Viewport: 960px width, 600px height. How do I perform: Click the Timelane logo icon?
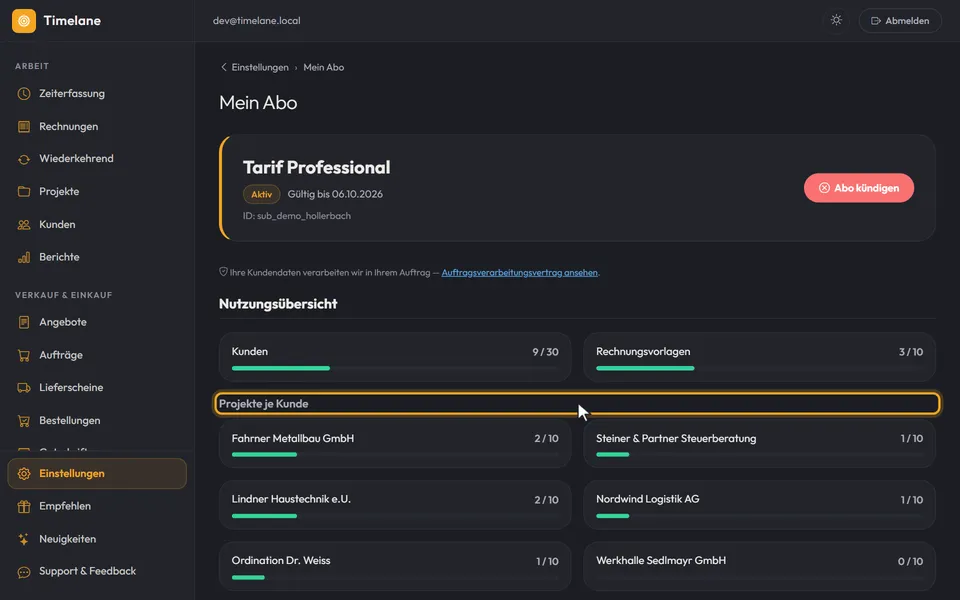24,21
